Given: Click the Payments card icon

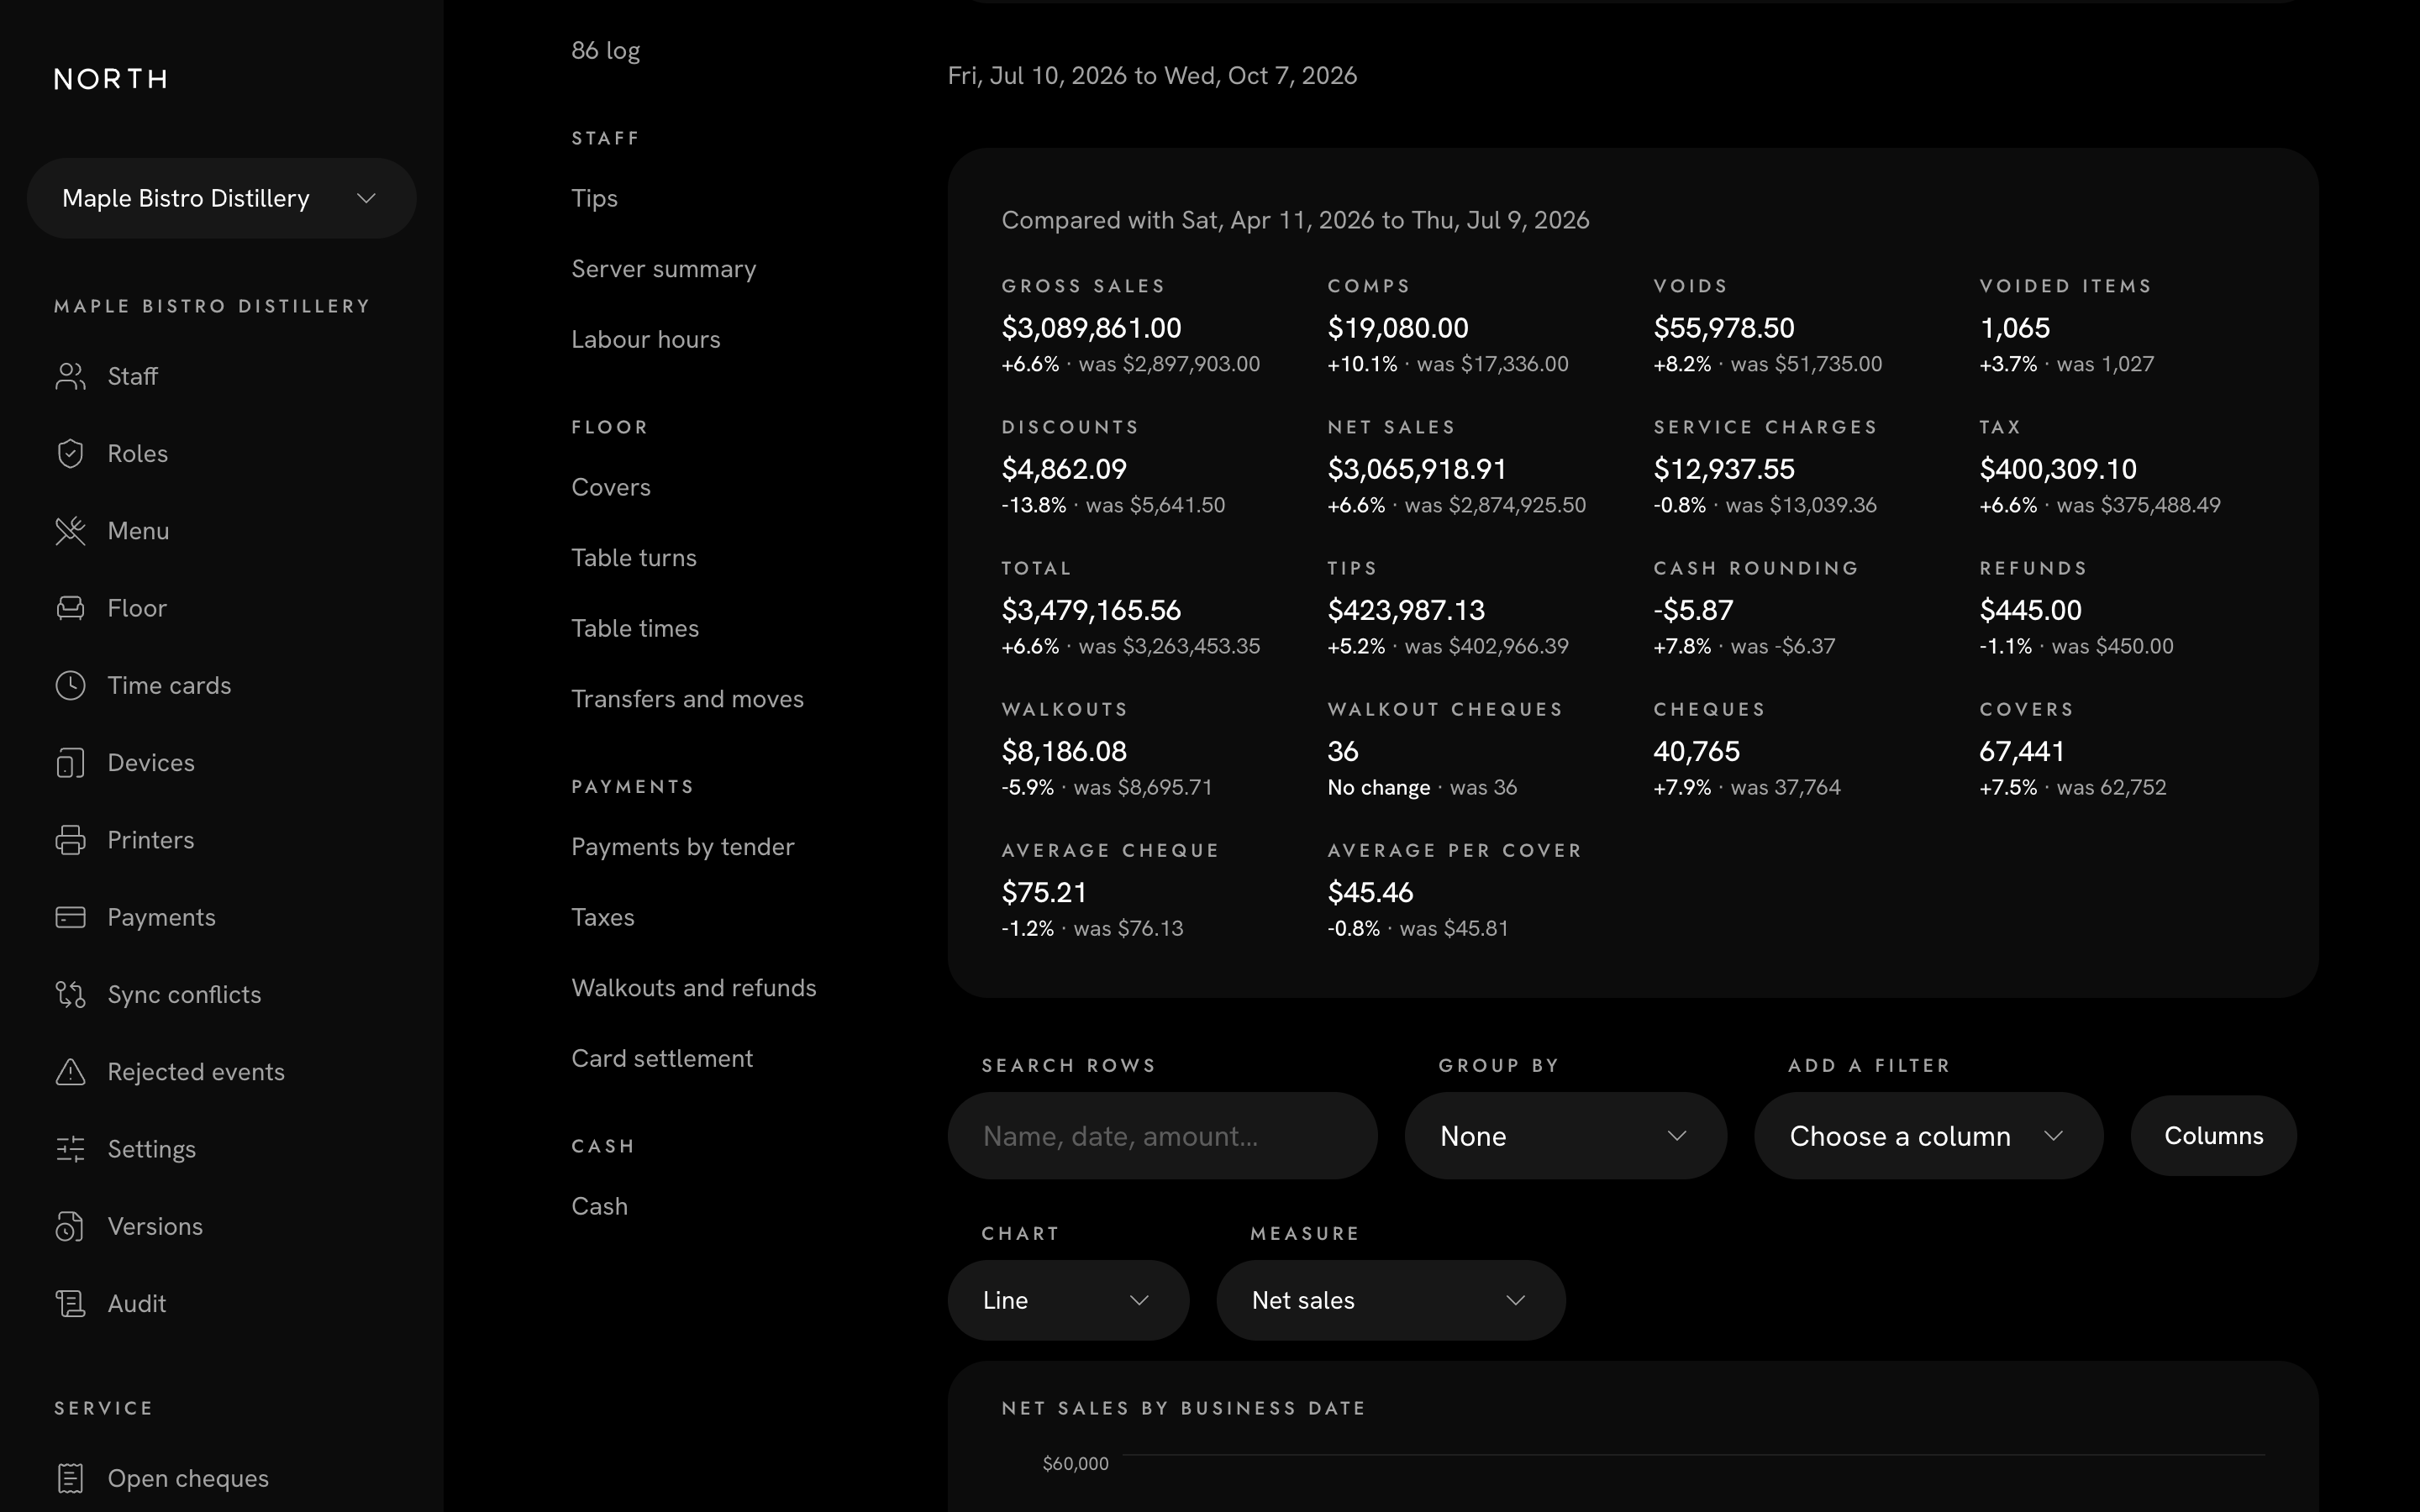Looking at the screenshot, I should (x=70, y=917).
